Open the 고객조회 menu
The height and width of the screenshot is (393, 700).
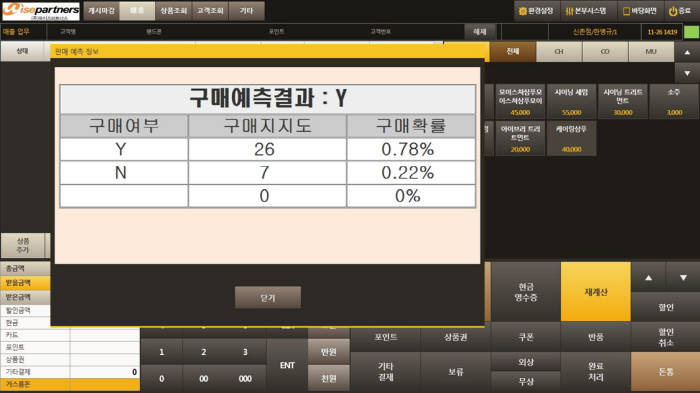point(210,11)
